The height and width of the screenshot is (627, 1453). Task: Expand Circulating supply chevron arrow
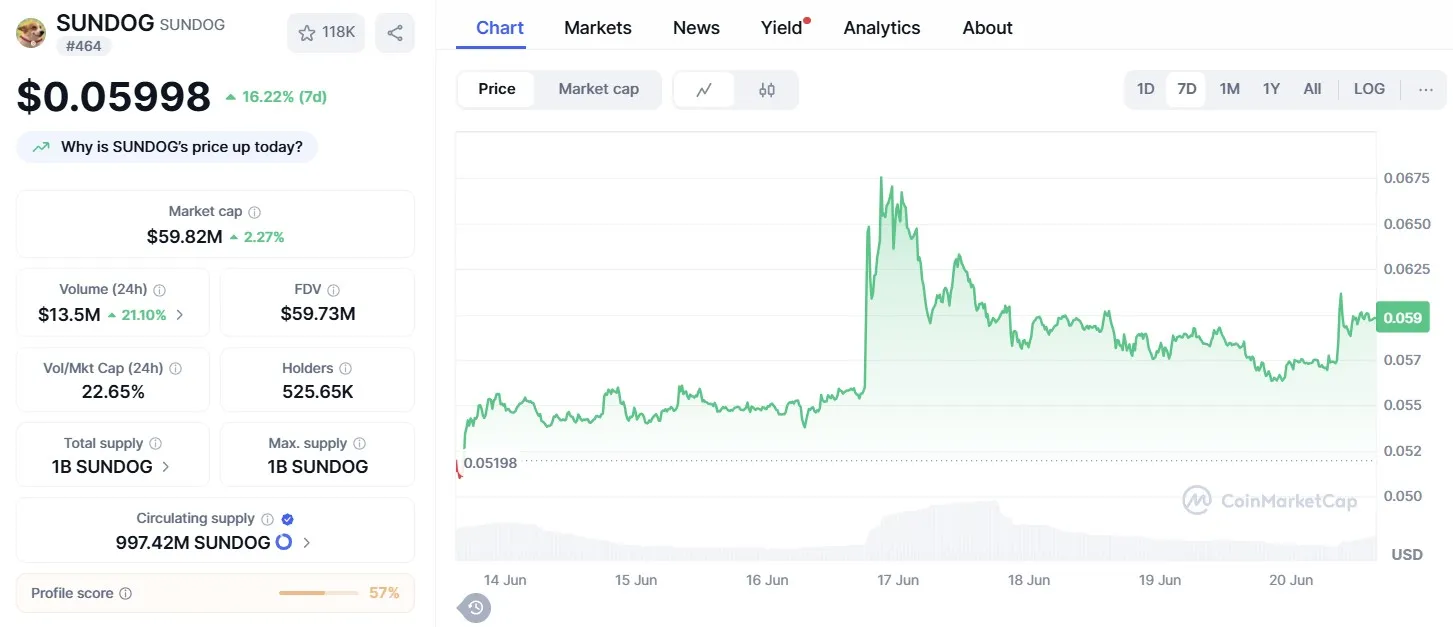coord(306,543)
